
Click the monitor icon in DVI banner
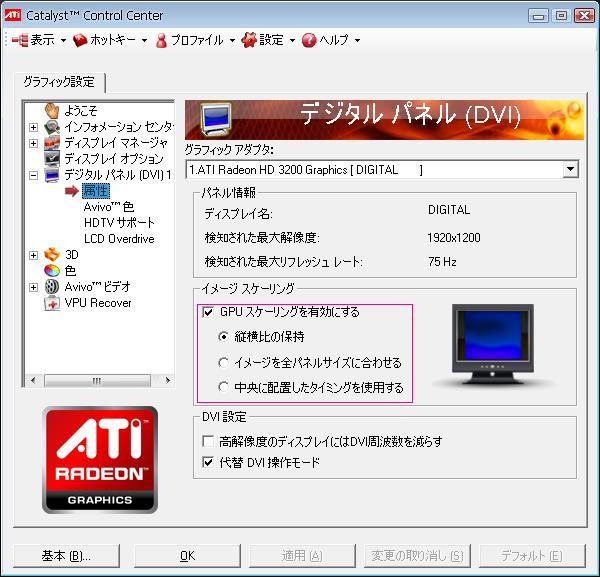pos(216,119)
